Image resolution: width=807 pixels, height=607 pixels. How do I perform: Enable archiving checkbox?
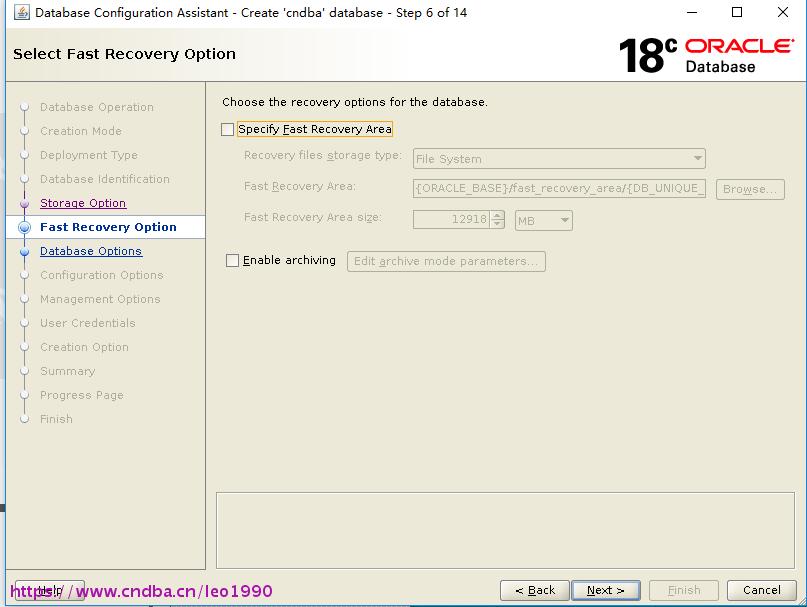tap(233, 261)
